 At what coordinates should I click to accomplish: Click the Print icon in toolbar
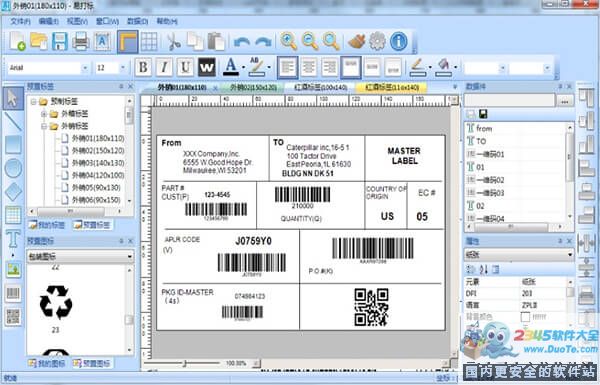81,41
